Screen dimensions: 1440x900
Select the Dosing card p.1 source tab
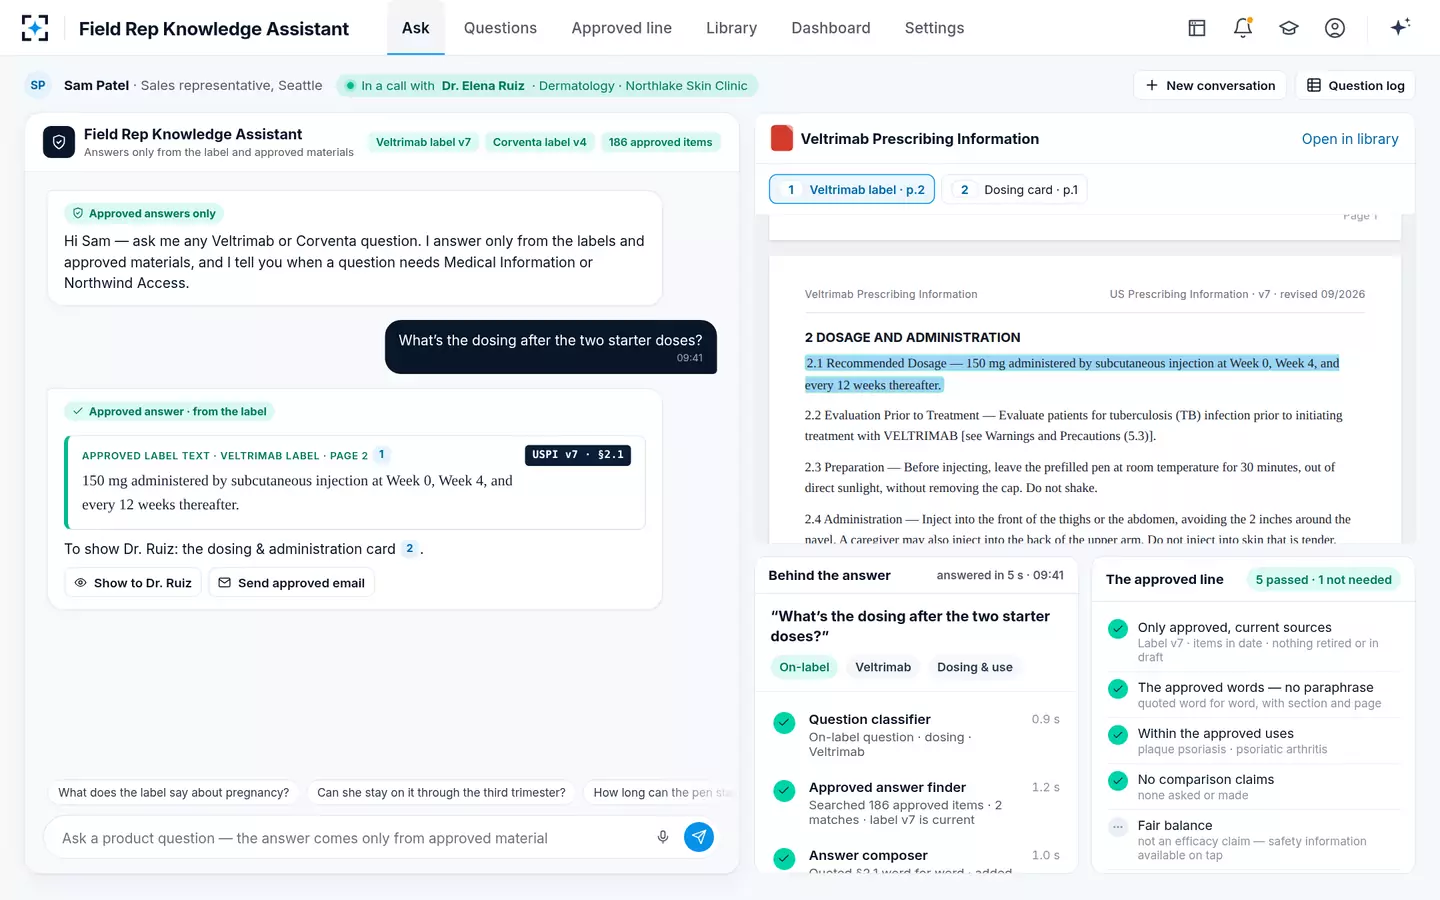click(x=1015, y=189)
